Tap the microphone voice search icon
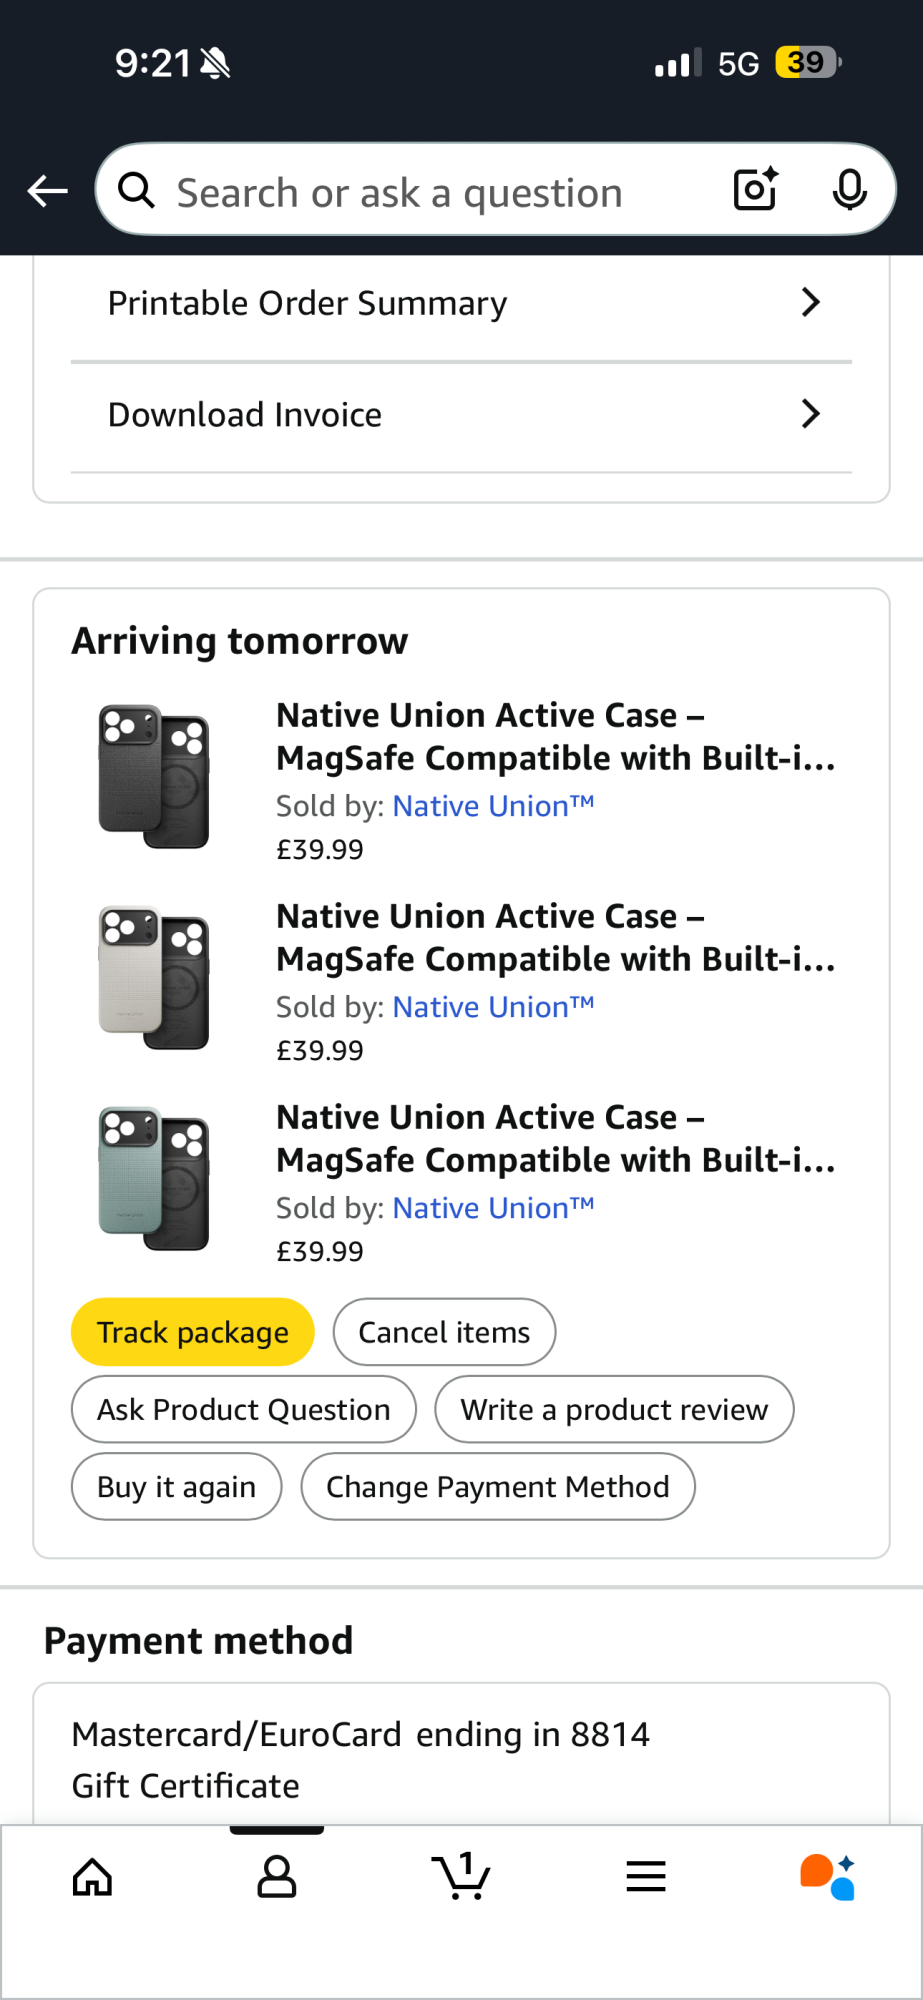The width and height of the screenshot is (923, 2000). click(x=849, y=189)
